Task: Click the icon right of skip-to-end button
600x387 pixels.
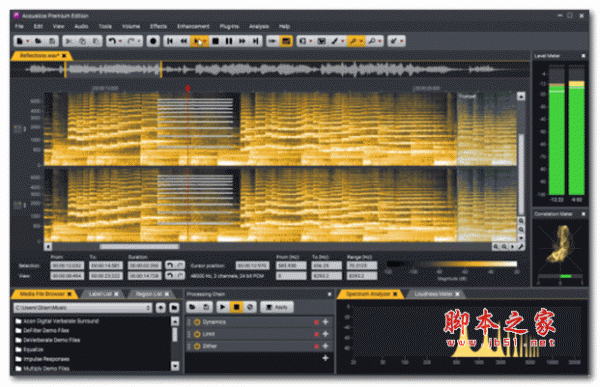Action: (x=272, y=41)
